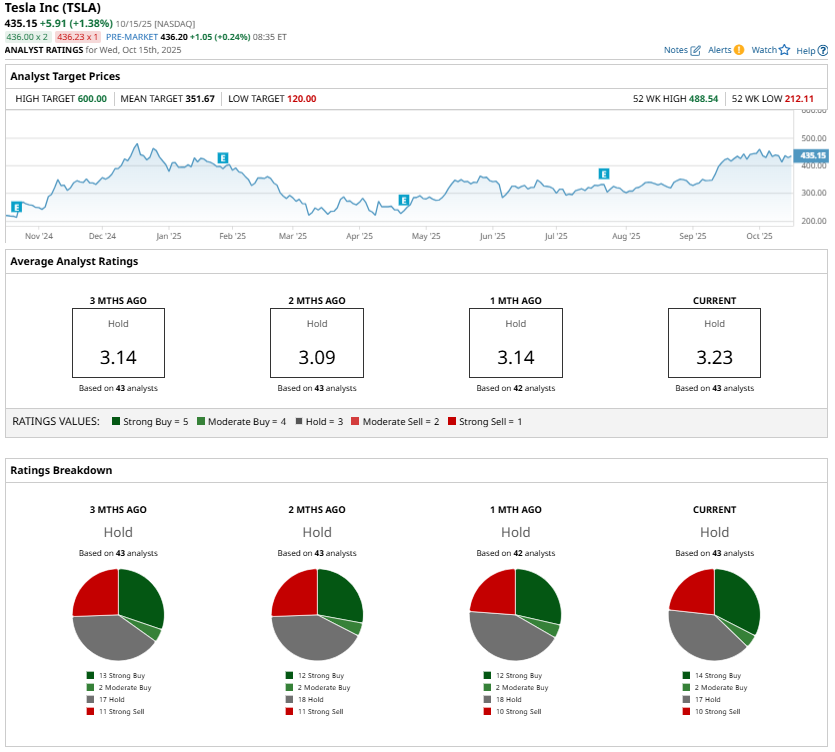Click the 2 Mths Ago ratings pie chart
The image size is (835, 752).
317,614
